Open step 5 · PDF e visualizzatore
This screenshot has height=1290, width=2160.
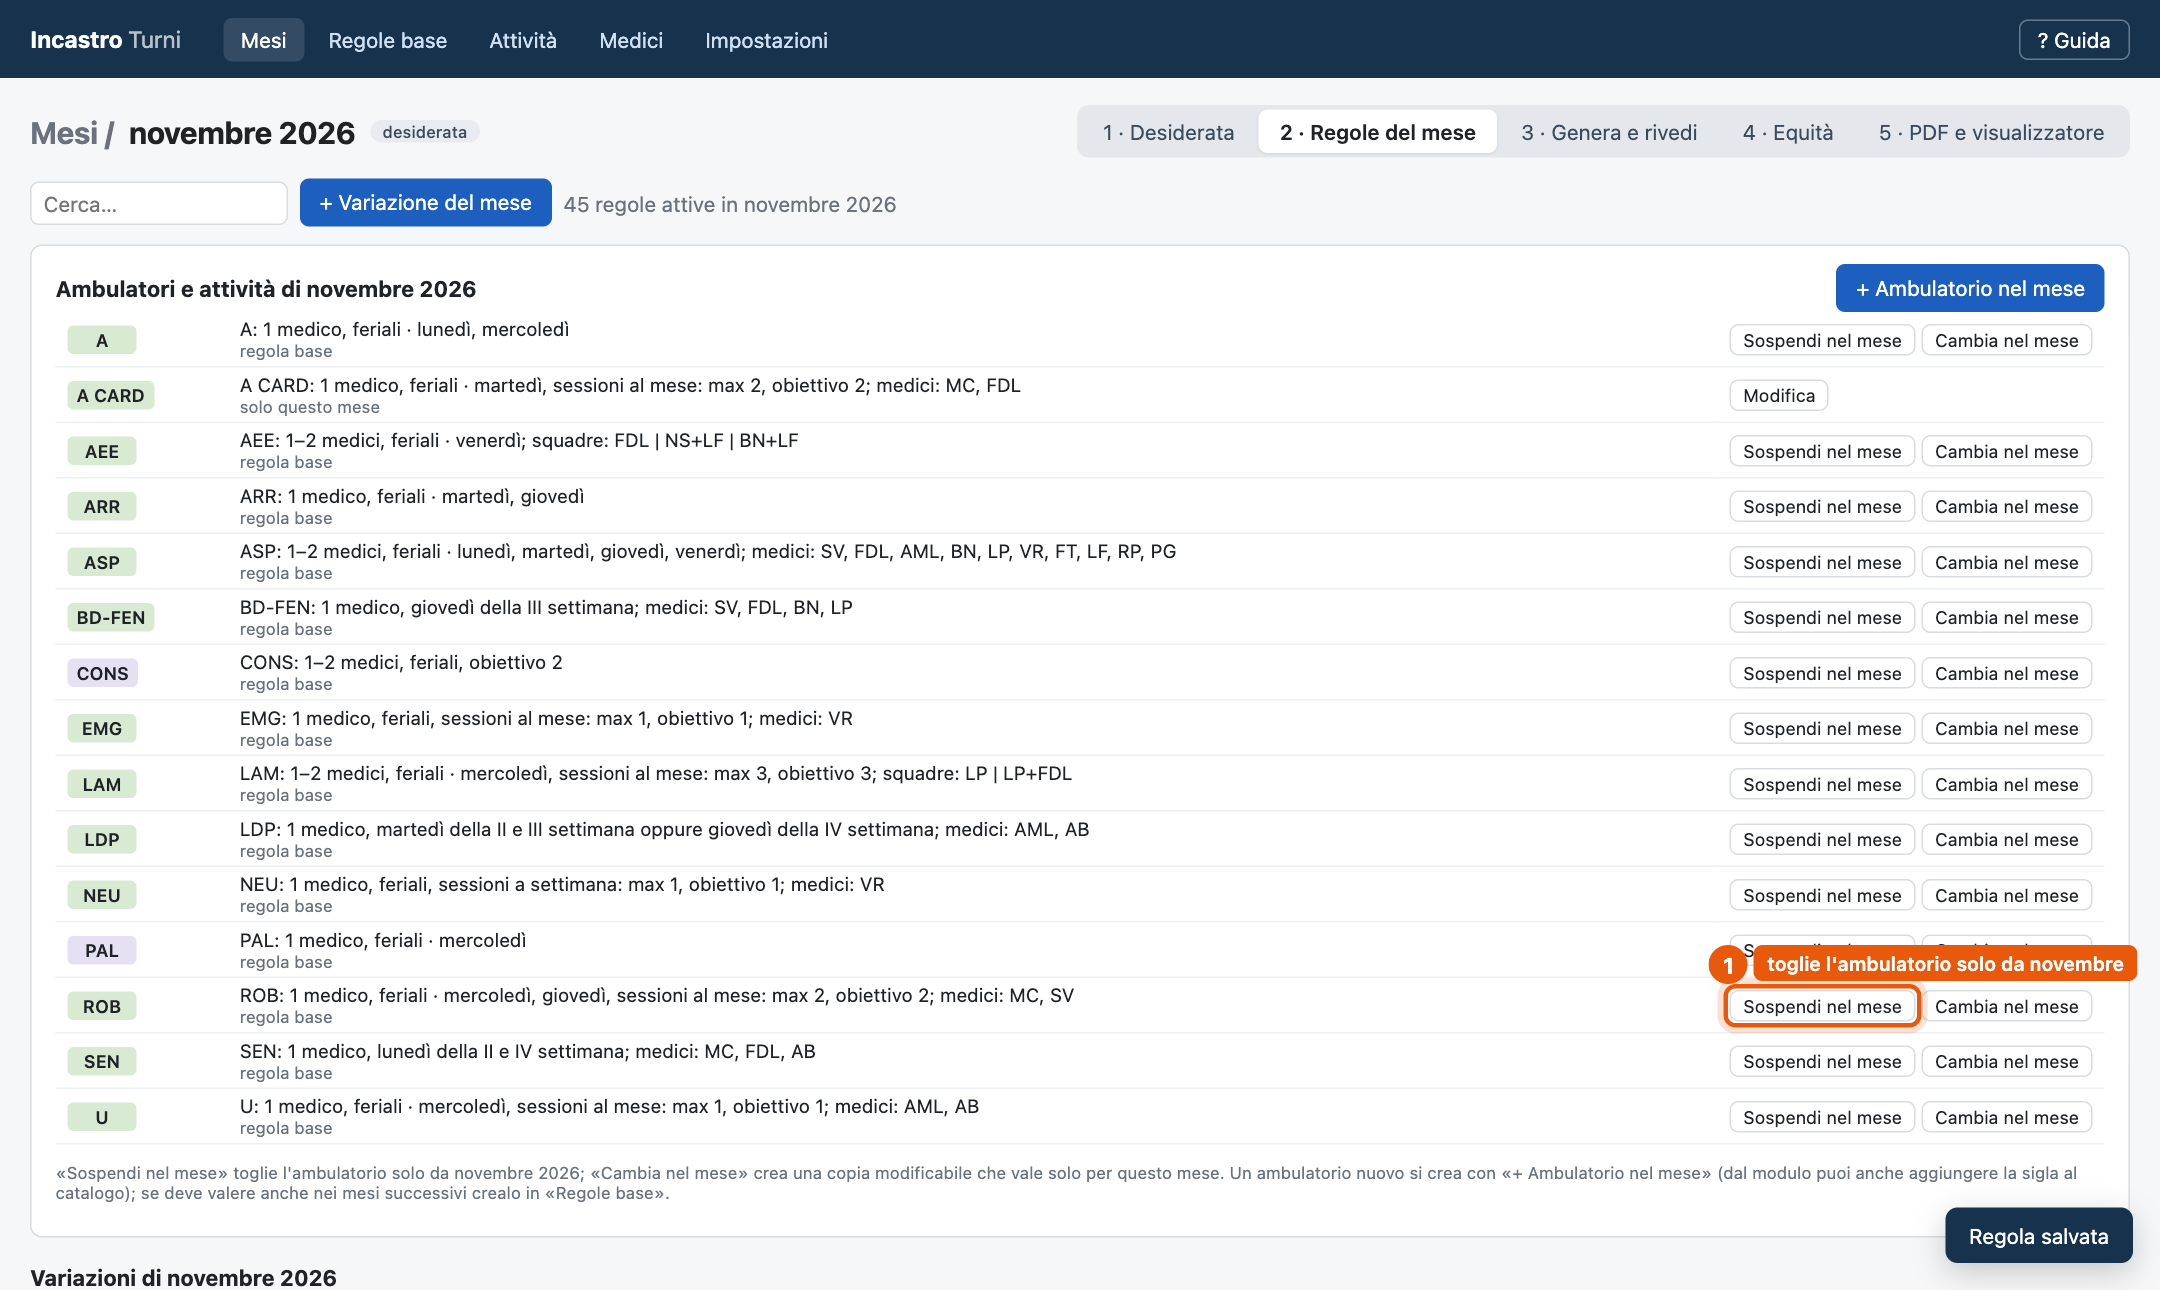pos(1991,132)
